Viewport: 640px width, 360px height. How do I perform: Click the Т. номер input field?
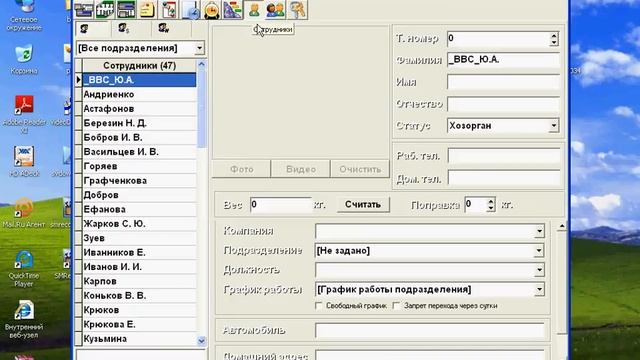coord(498,39)
